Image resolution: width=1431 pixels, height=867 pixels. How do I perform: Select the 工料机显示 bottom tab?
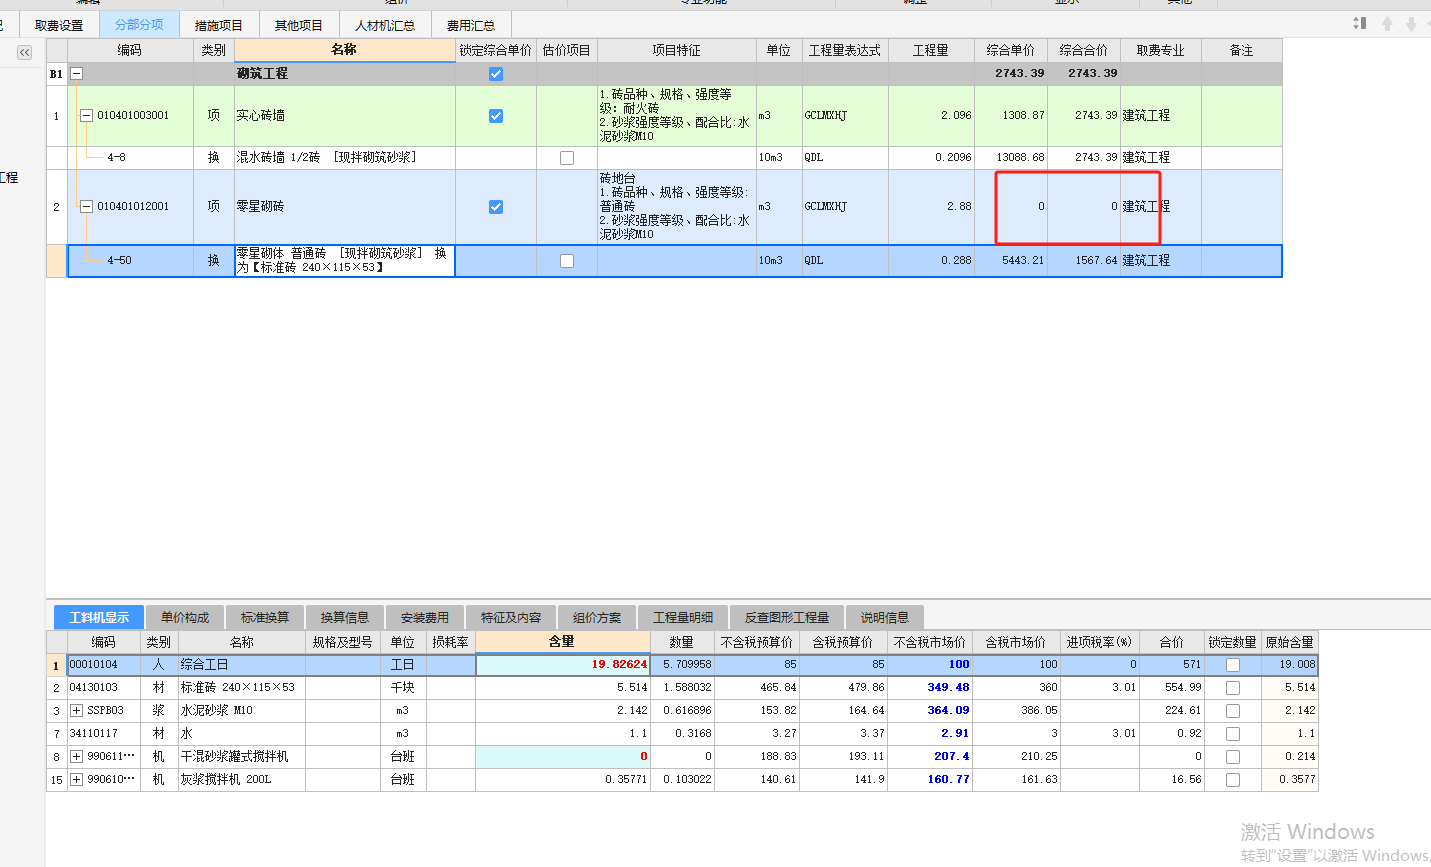(x=99, y=618)
